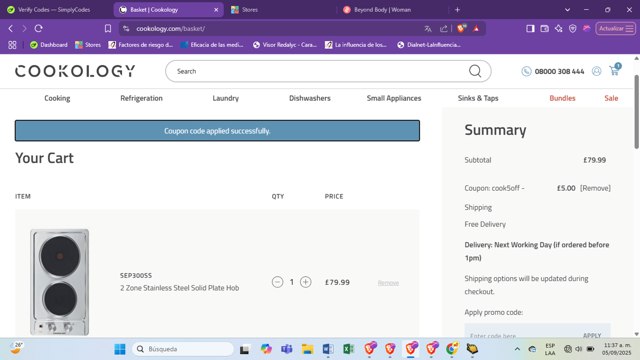The height and width of the screenshot is (360, 640).
Task: Increase hob quantity with plus button
Action: [305, 282]
